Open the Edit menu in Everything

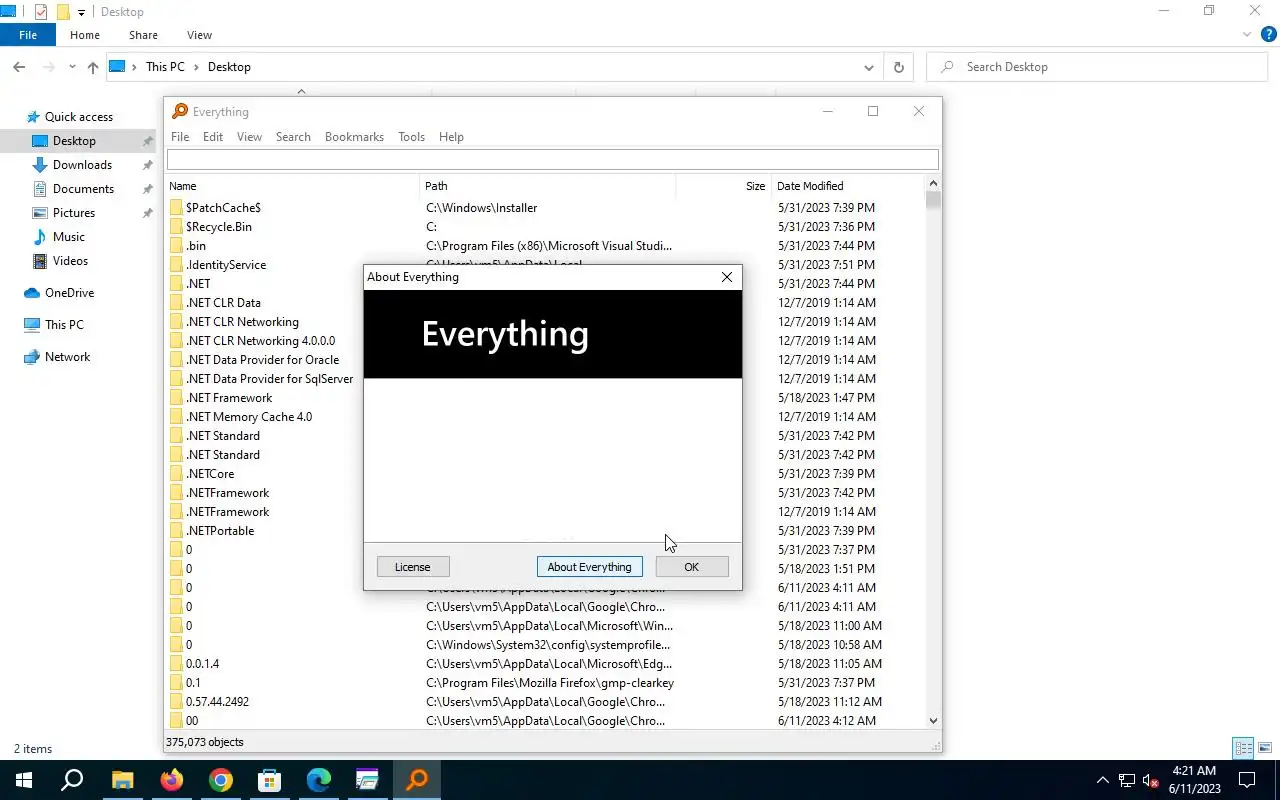pos(213,137)
